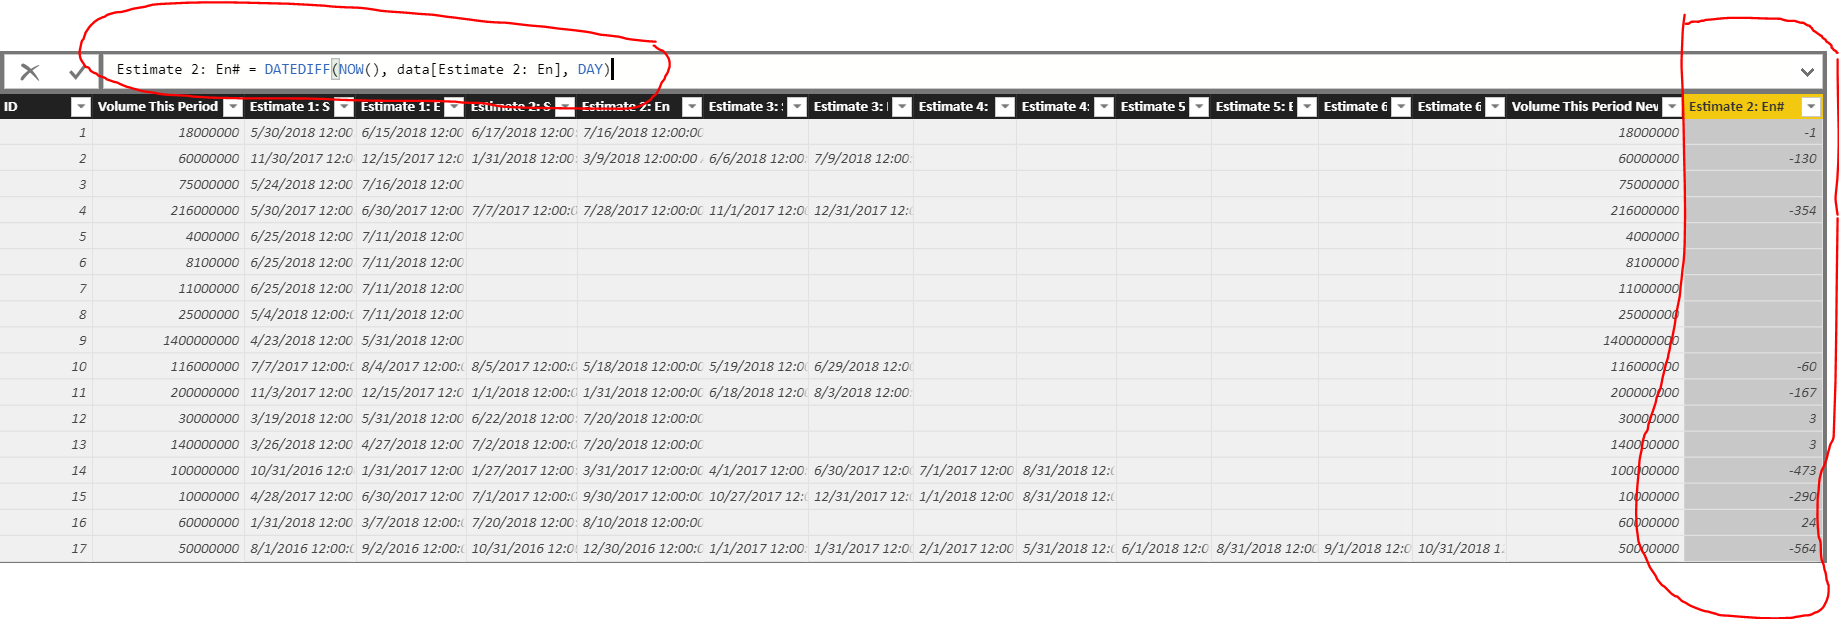The image size is (1839, 619).
Task: Click the 7/1/2017 cell in row 14
Action: click(965, 471)
